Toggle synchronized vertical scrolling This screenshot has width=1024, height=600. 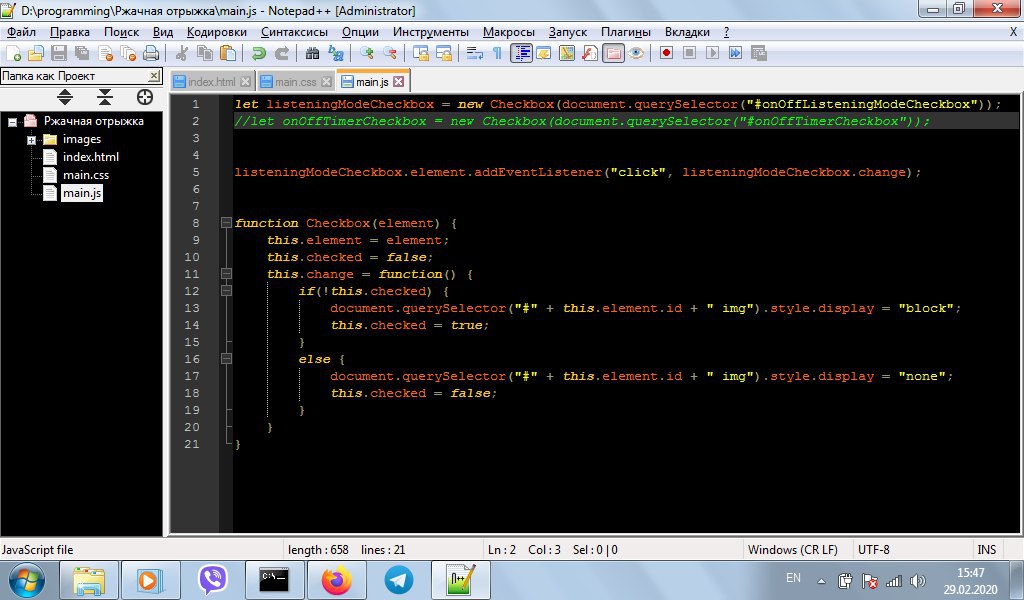(x=421, y=54)
